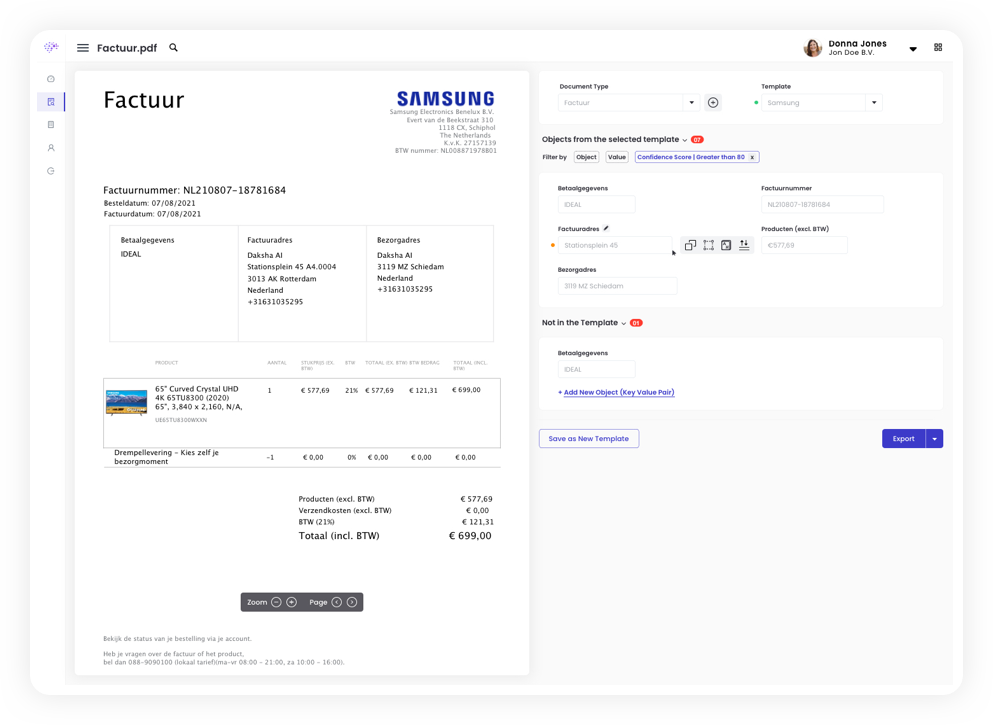Open the Donna Jones account menu

[912, 49]
